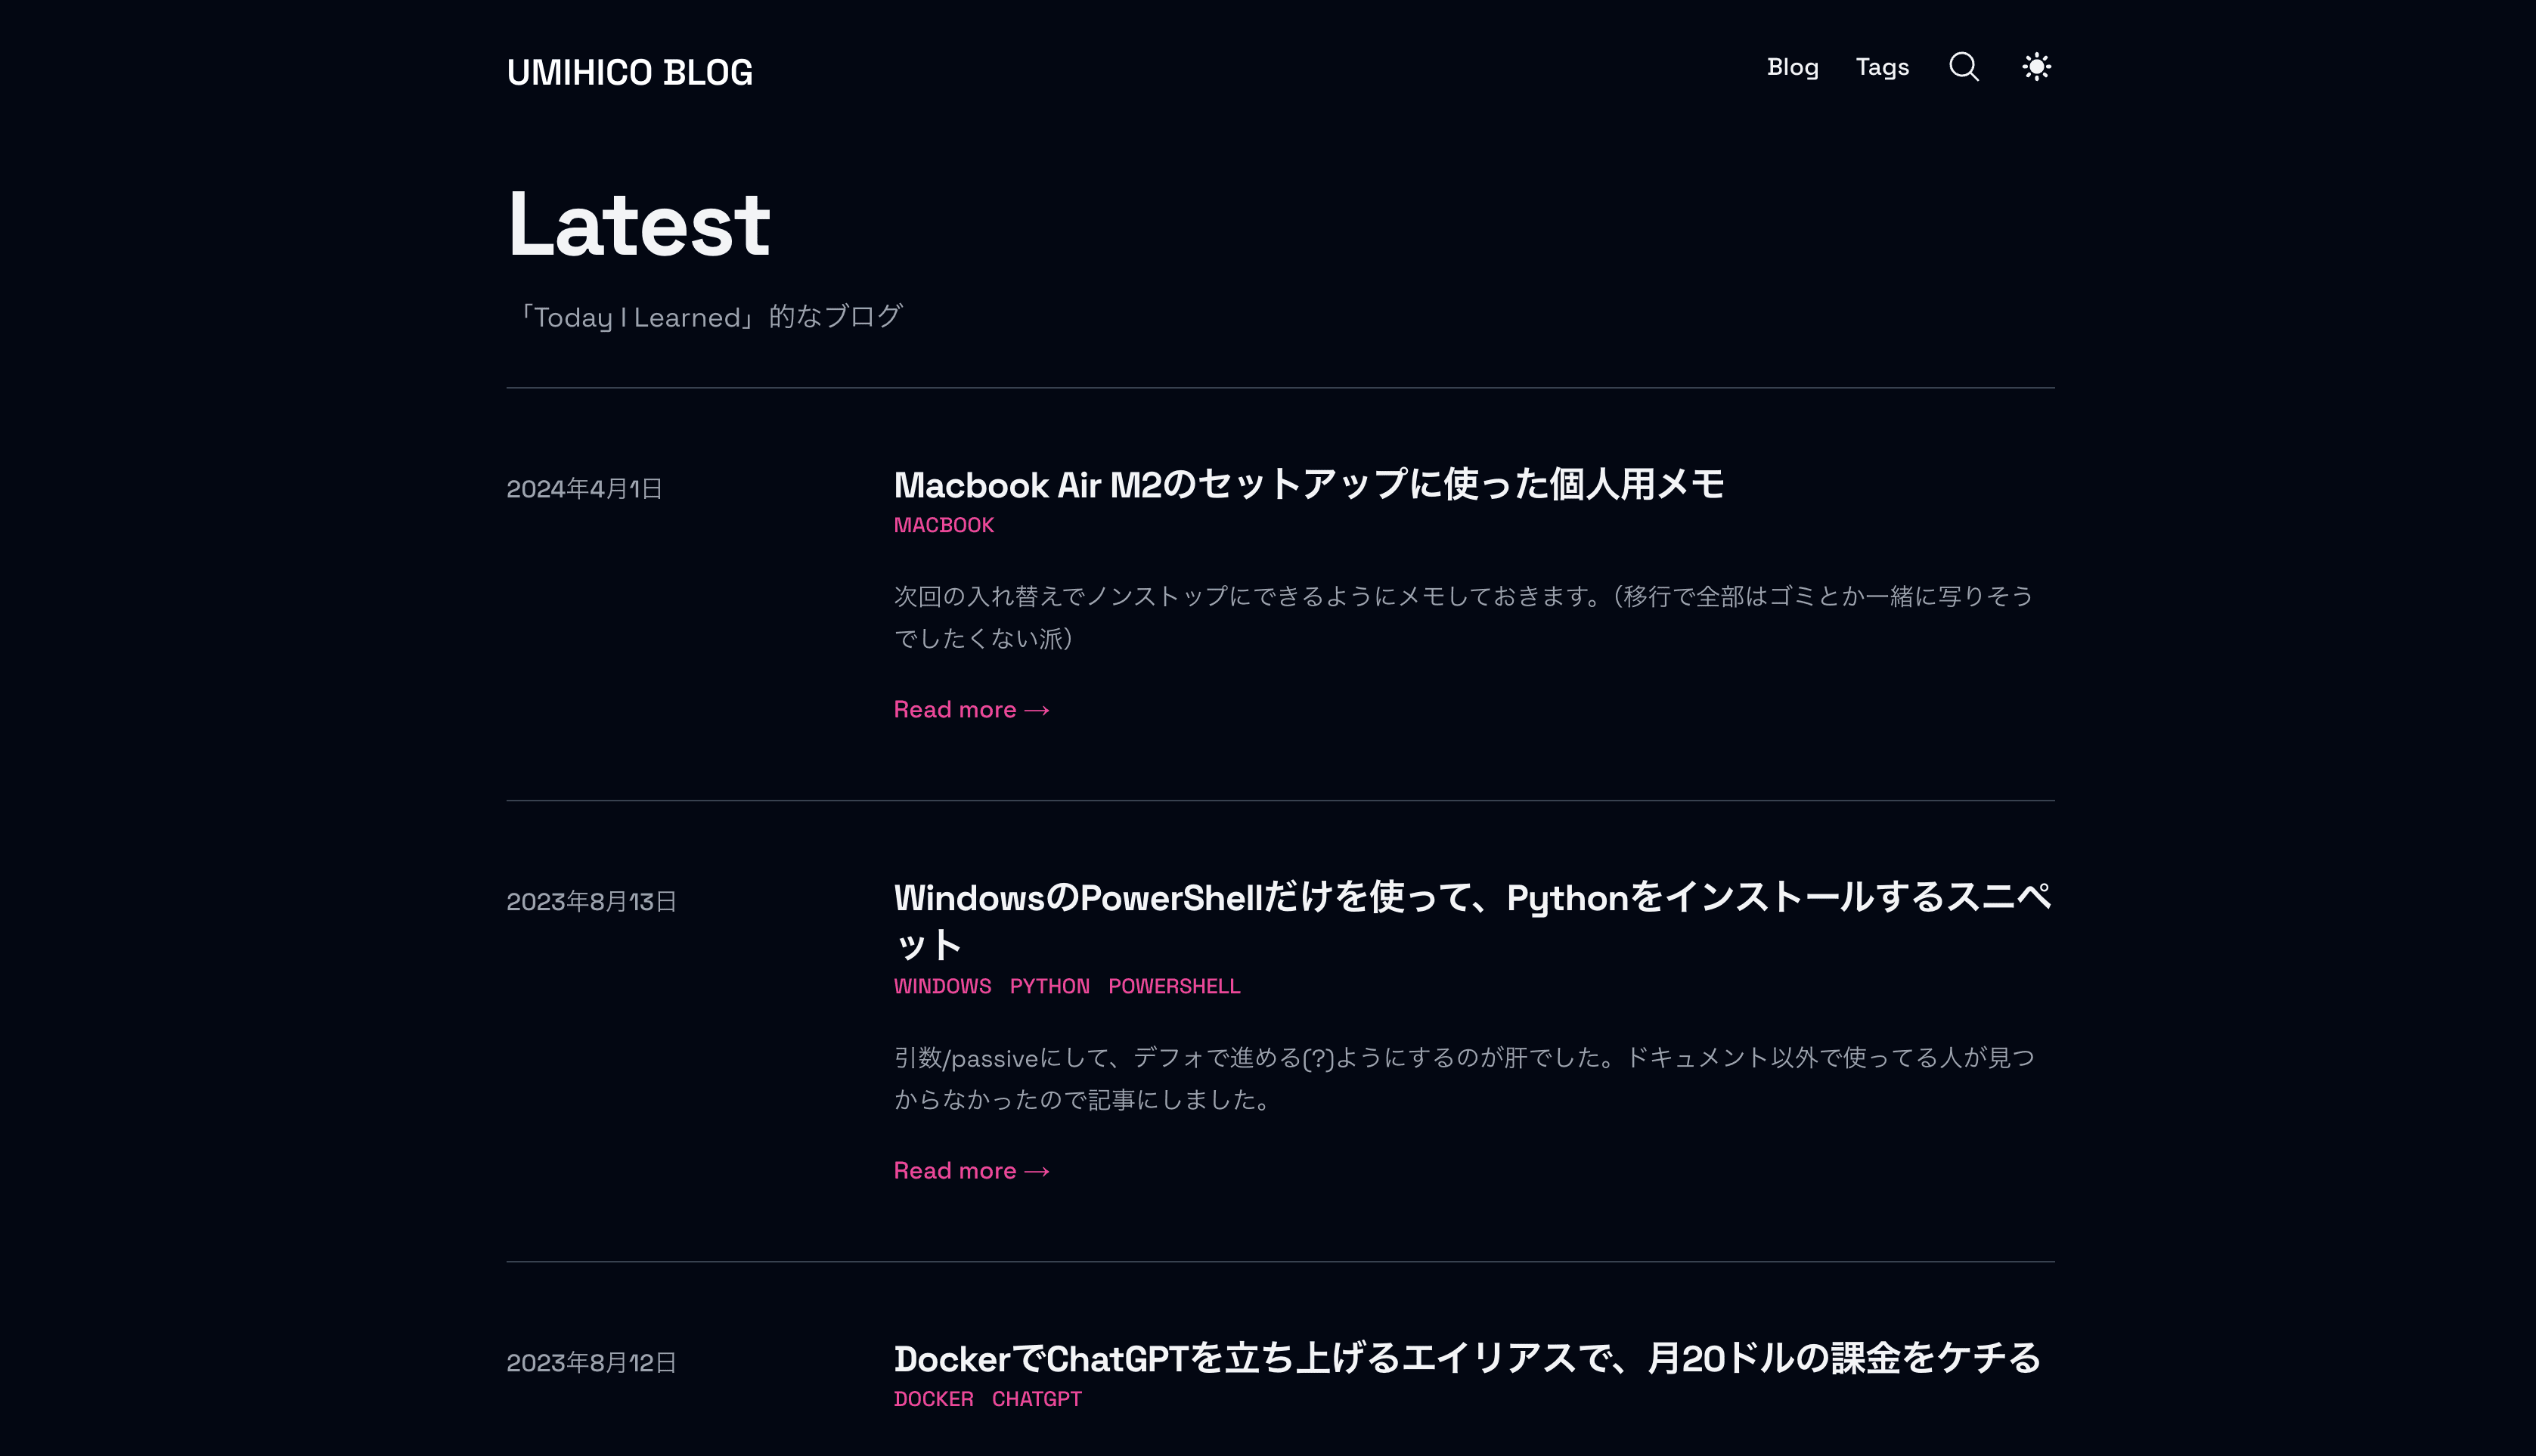Select the CHATGPT tag
Image resolution: width=2536 pixels, height=1456 pixels.
pos(1036,1399)
